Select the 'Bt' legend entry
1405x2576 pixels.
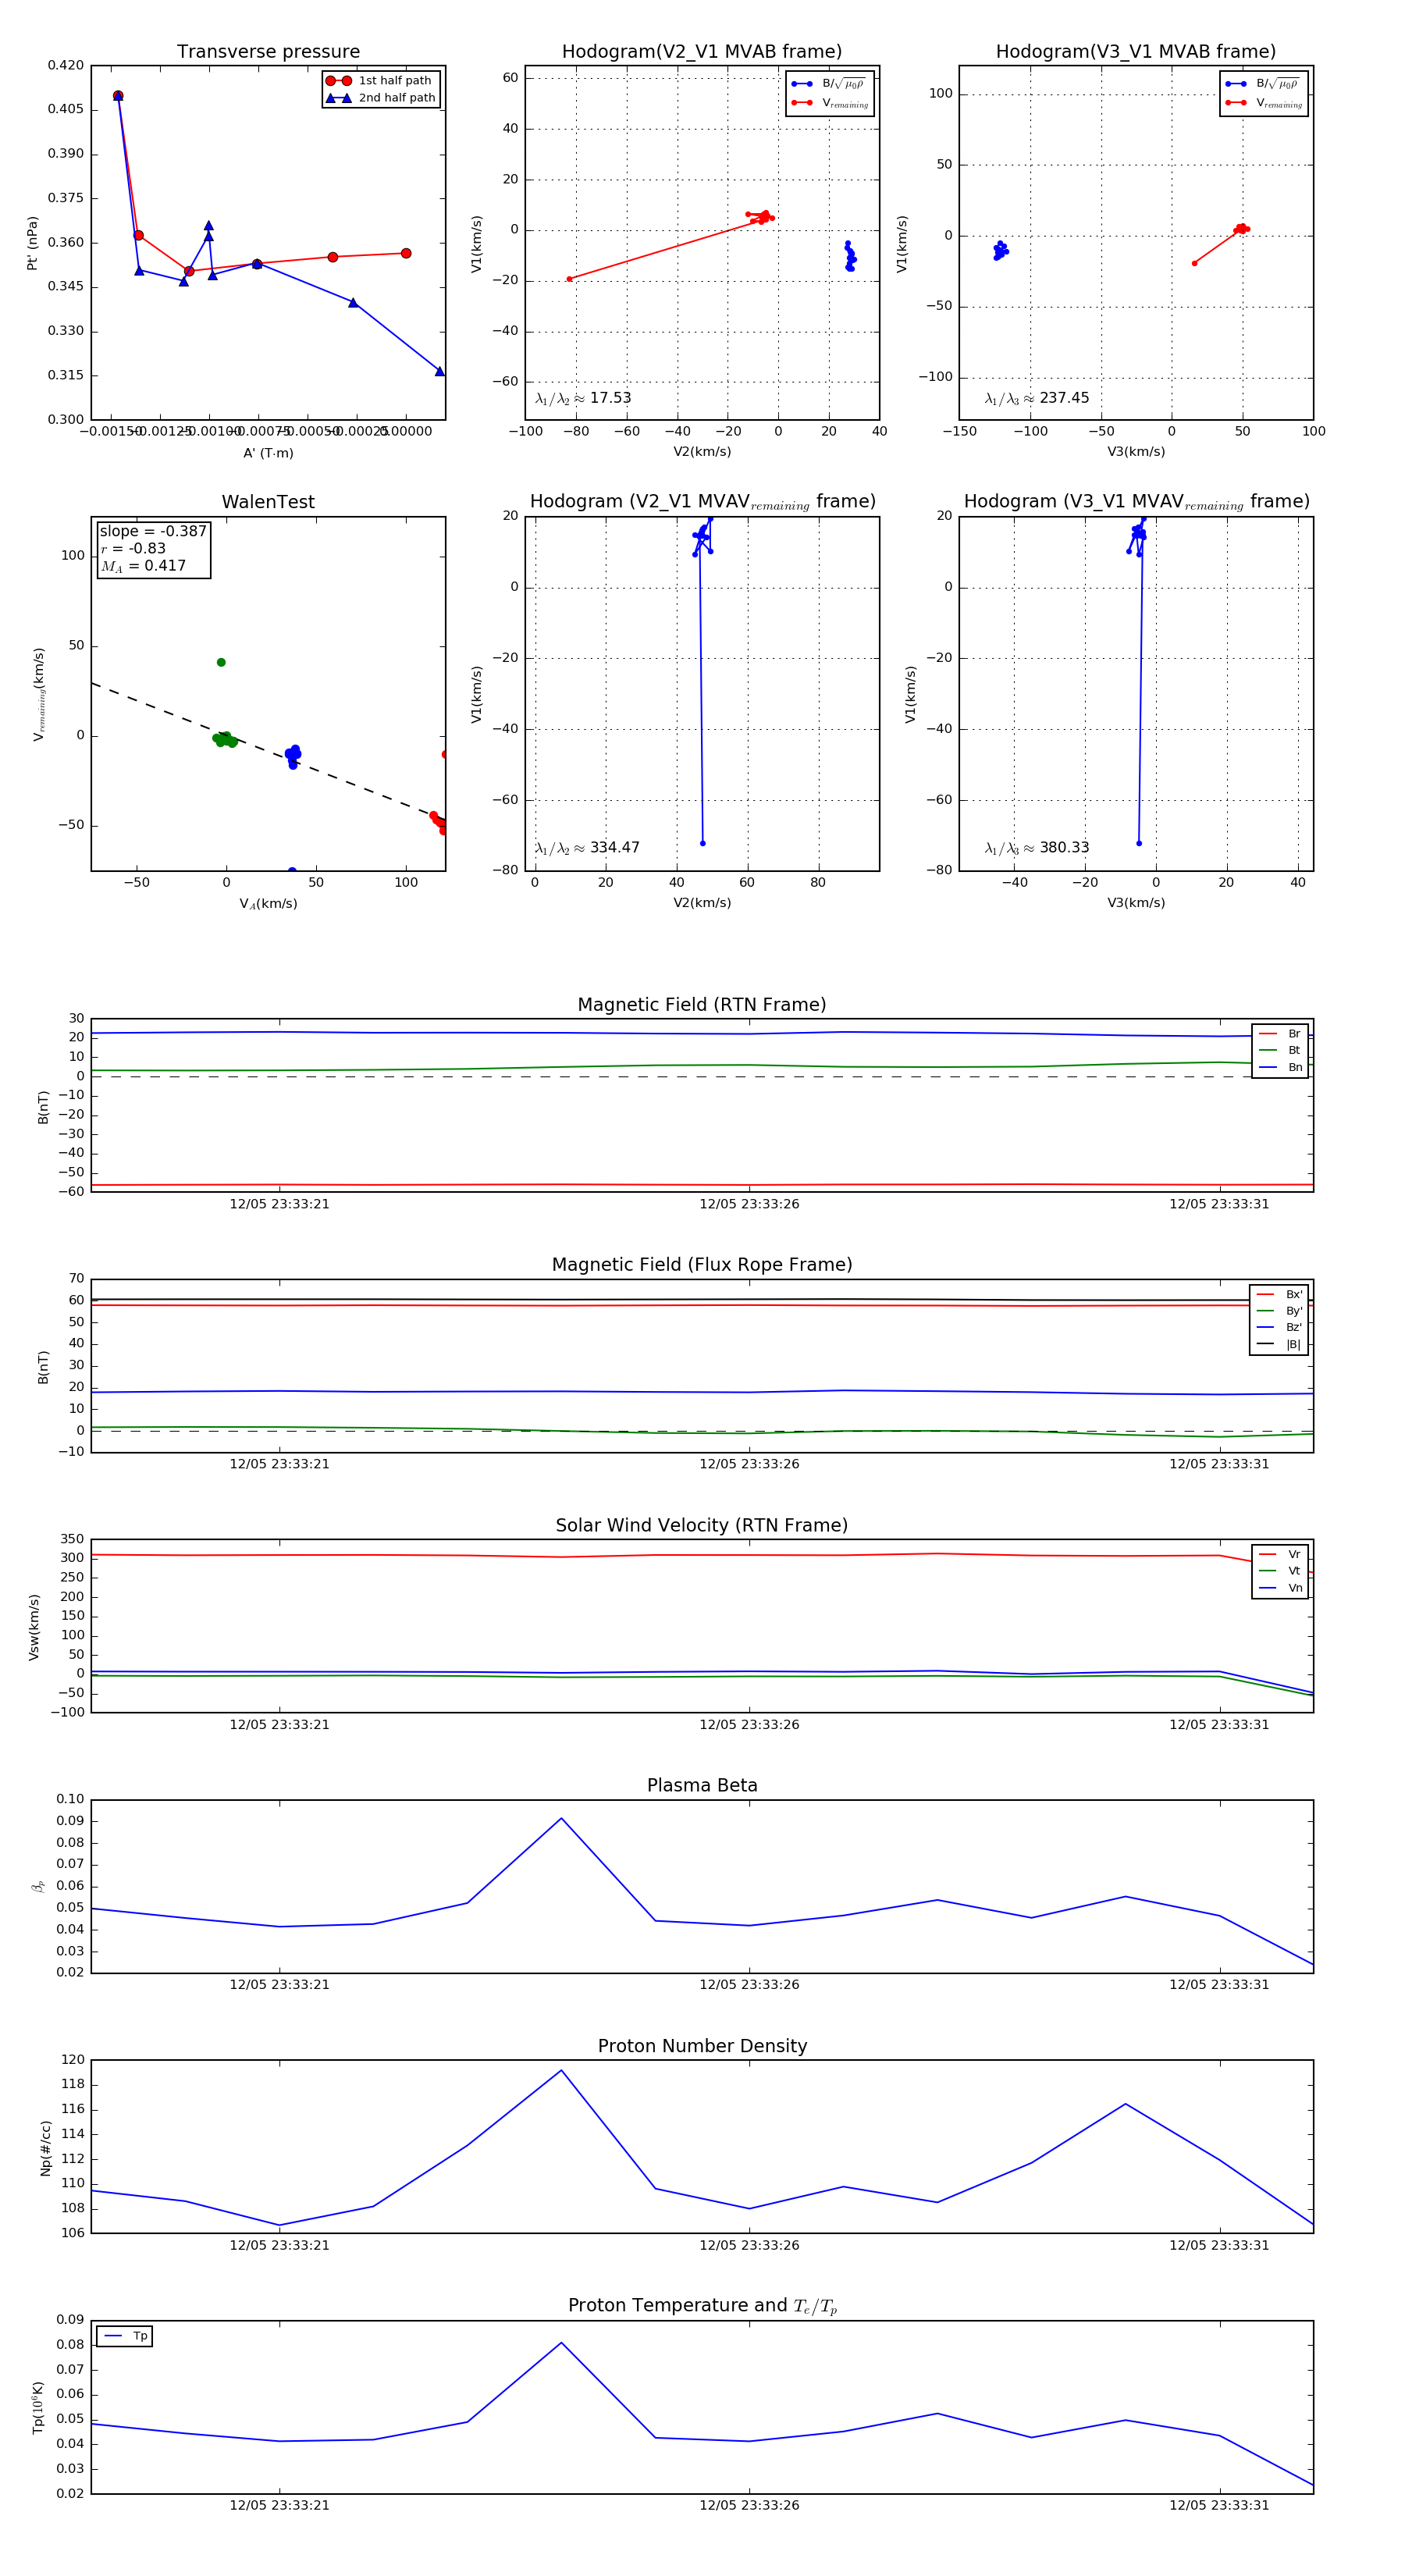(1280, 1050)
